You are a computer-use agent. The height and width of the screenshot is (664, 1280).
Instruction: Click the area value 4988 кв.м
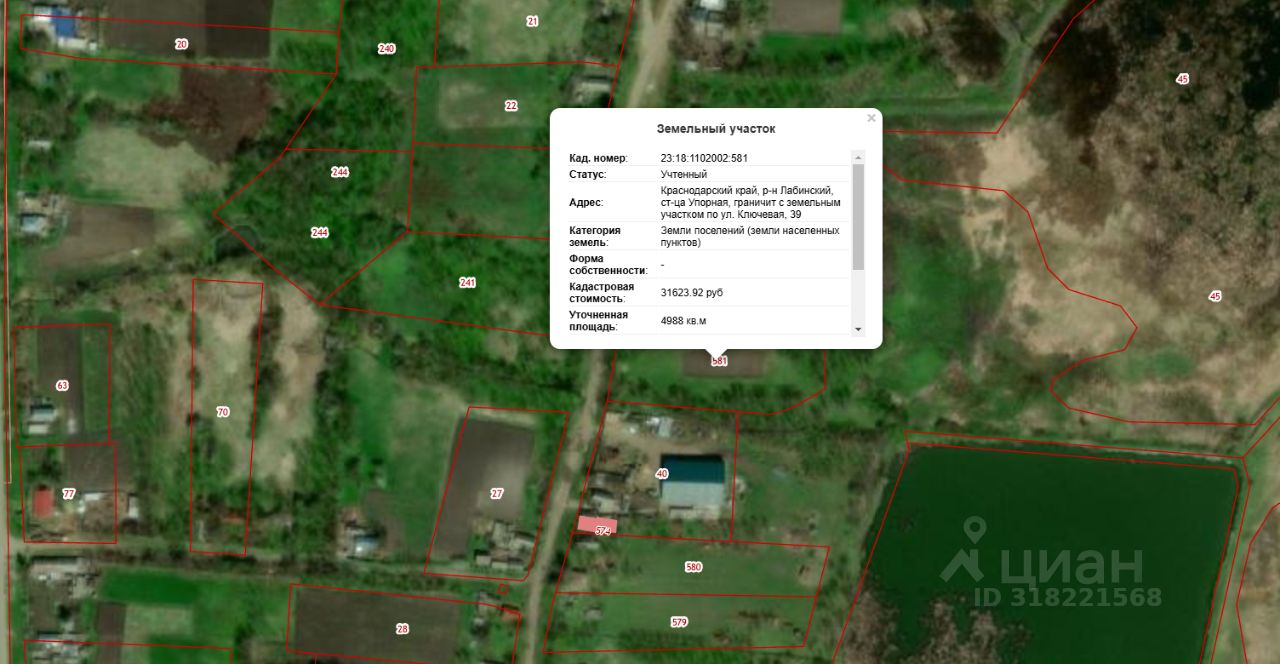point(683,321)
